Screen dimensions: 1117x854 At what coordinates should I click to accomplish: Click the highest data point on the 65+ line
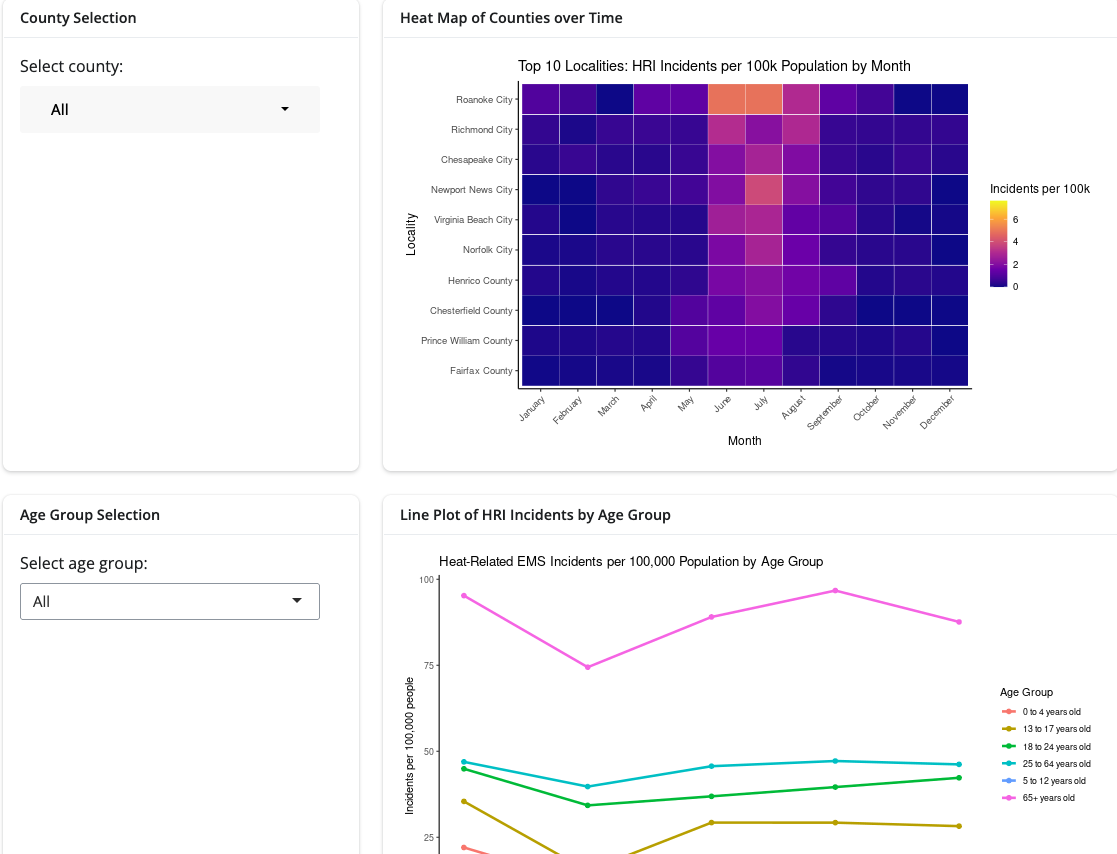(835, 591)
